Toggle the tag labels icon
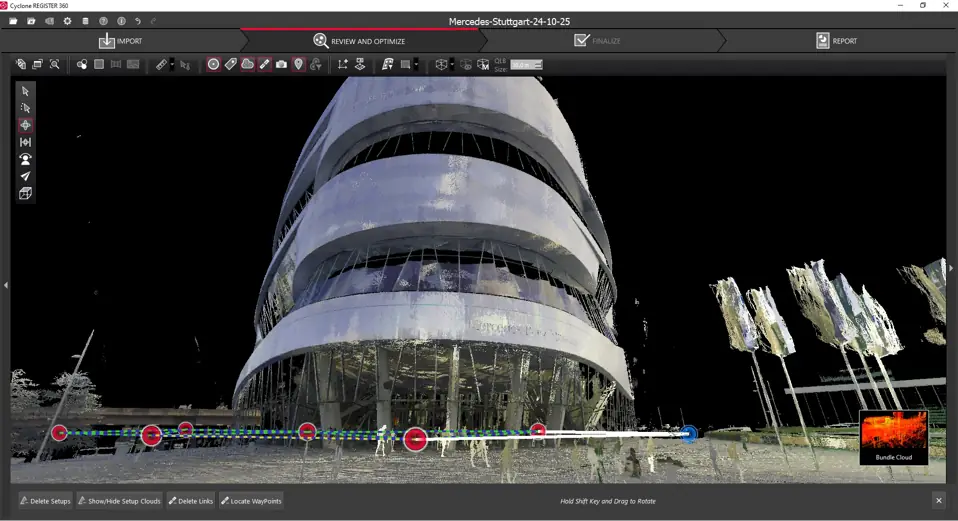 point(230,64)
